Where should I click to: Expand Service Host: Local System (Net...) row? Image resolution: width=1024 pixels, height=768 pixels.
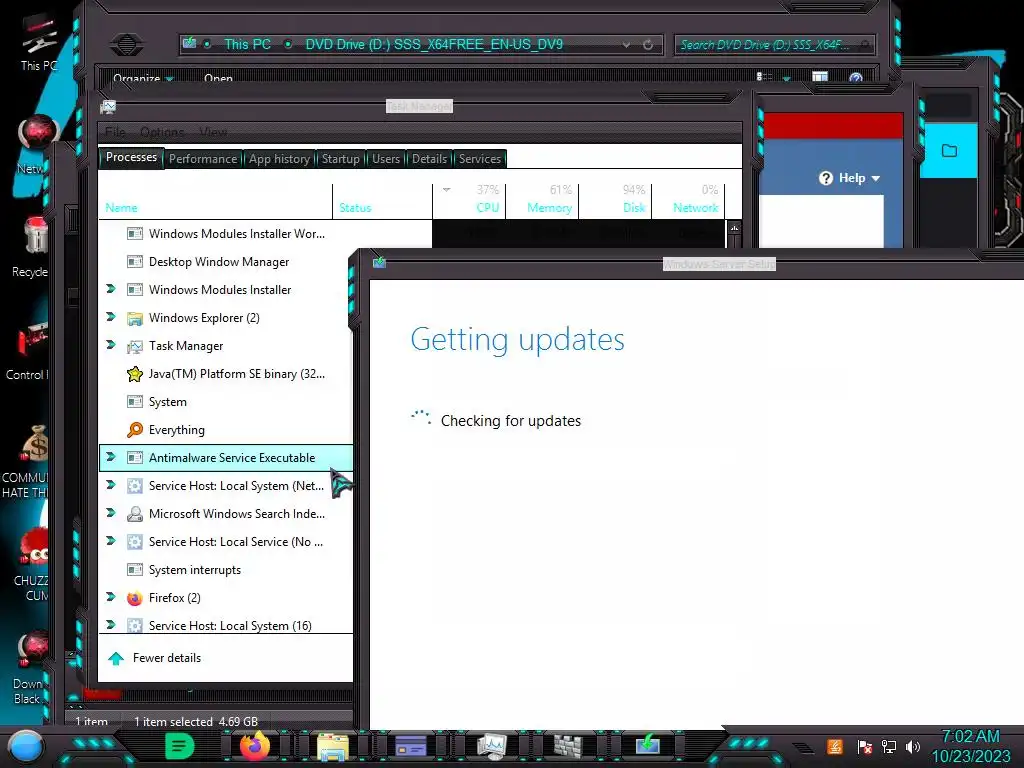coord(110,485)
